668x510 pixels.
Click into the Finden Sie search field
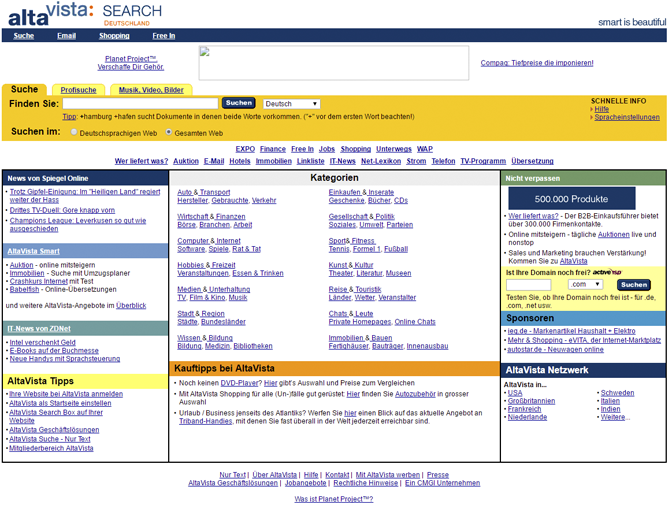(x=140, y=103)
